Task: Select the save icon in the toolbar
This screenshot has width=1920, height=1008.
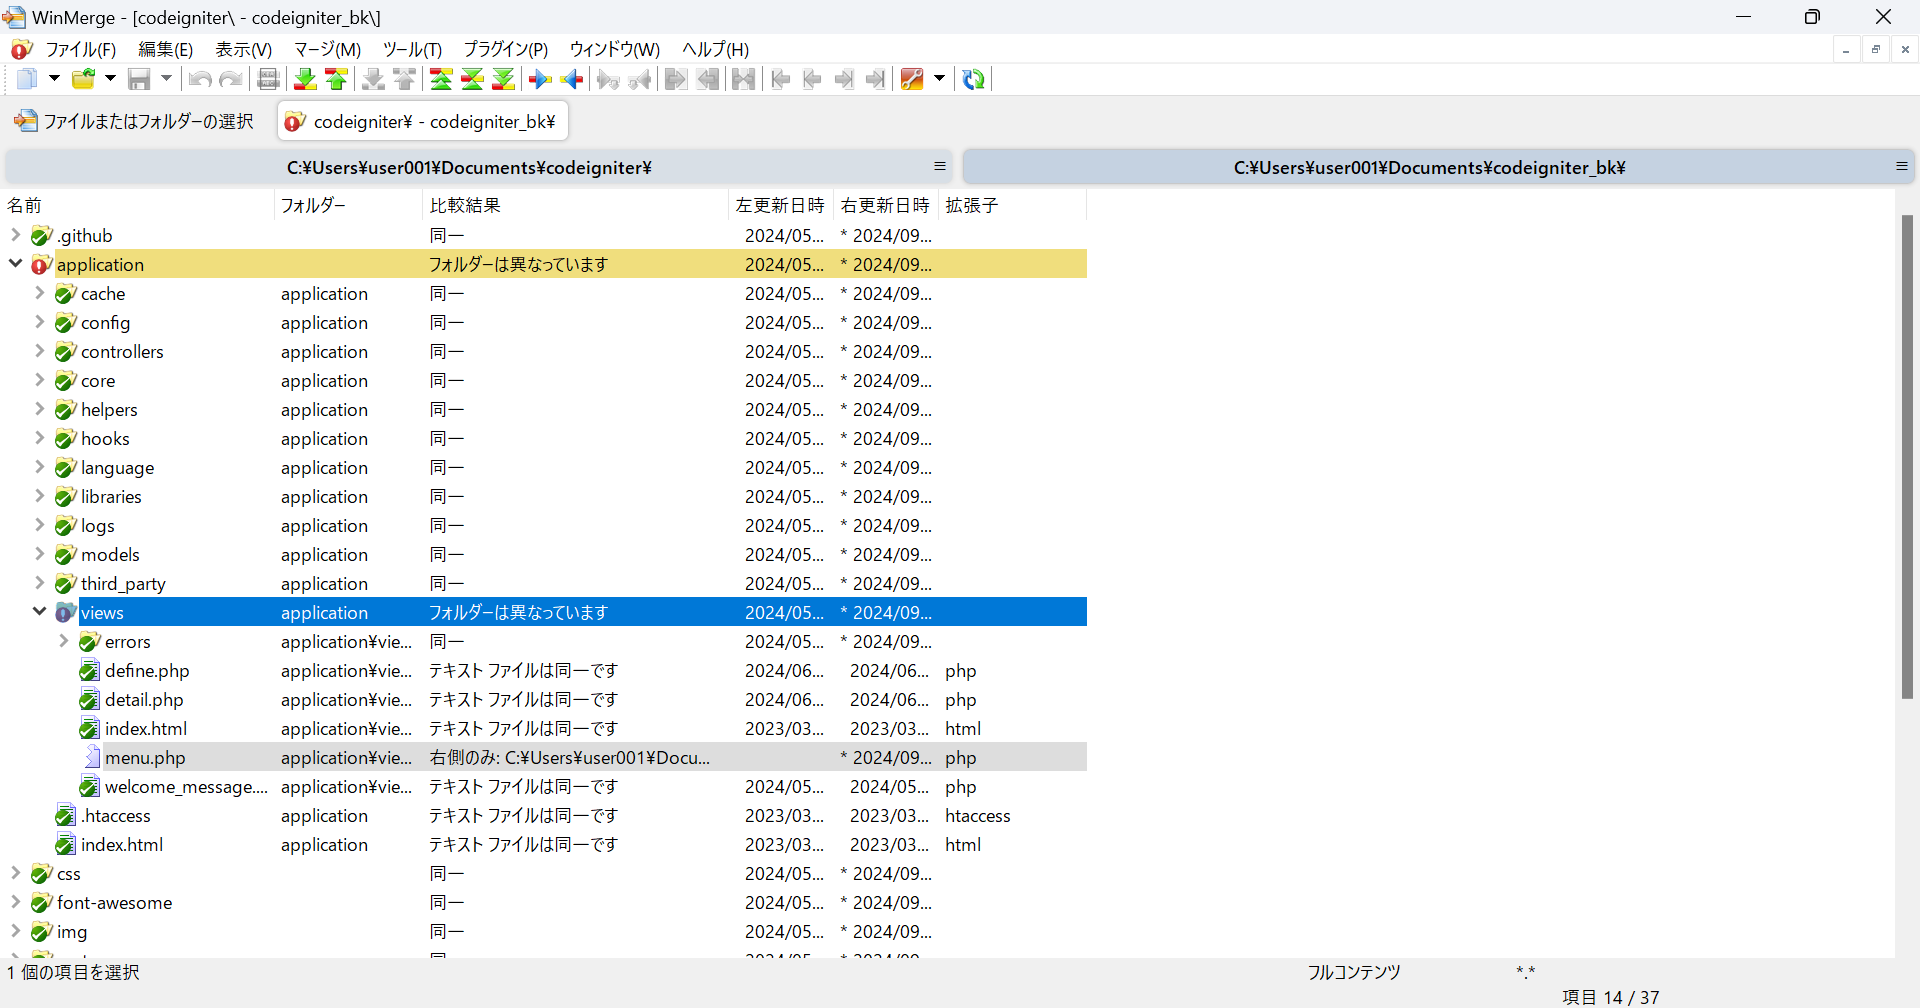Action: click(x=139, y=79)
